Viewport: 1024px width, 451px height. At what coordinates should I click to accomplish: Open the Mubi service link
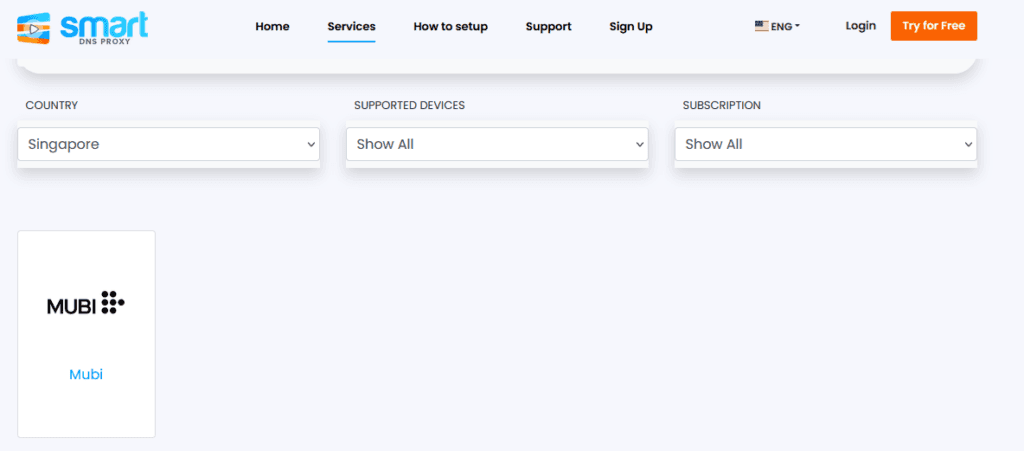[86, 375]
